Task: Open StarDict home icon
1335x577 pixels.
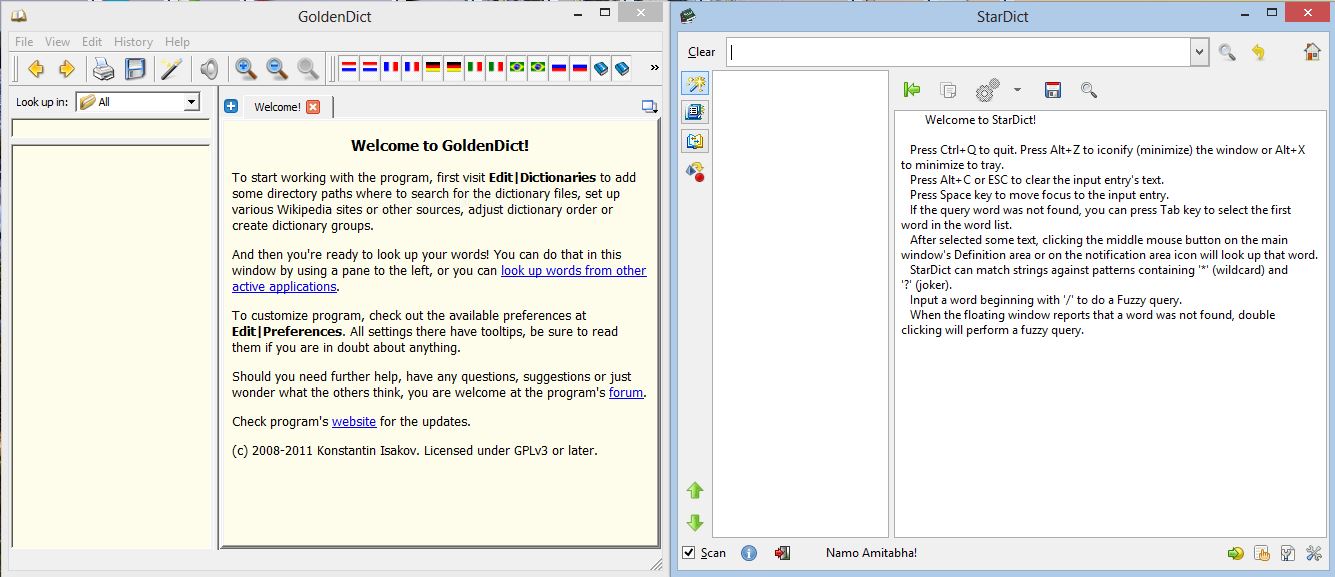Action: (x=1312, y=52)
